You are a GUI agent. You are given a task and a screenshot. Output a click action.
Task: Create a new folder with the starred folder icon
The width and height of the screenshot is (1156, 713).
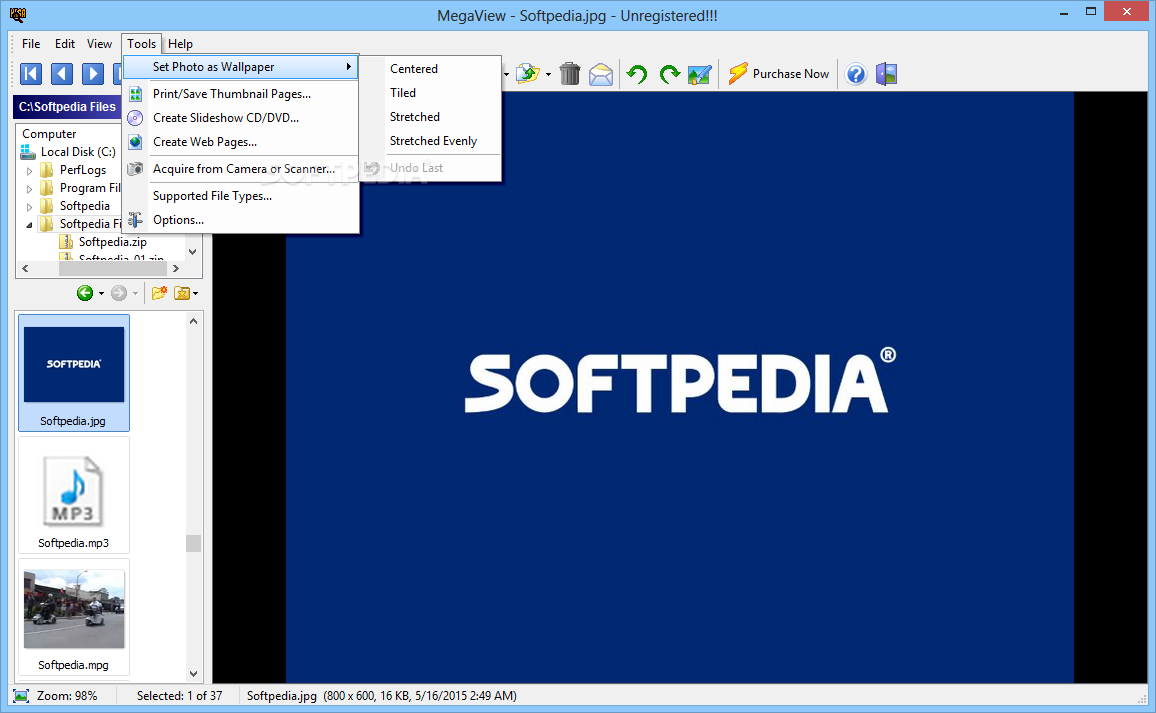tap(159, 293)
